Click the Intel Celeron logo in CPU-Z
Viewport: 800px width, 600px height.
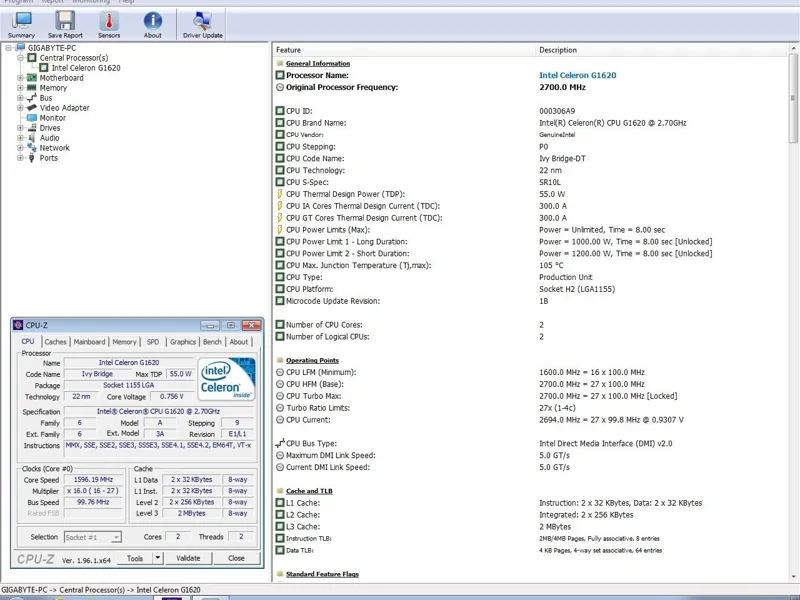point(225,380)
